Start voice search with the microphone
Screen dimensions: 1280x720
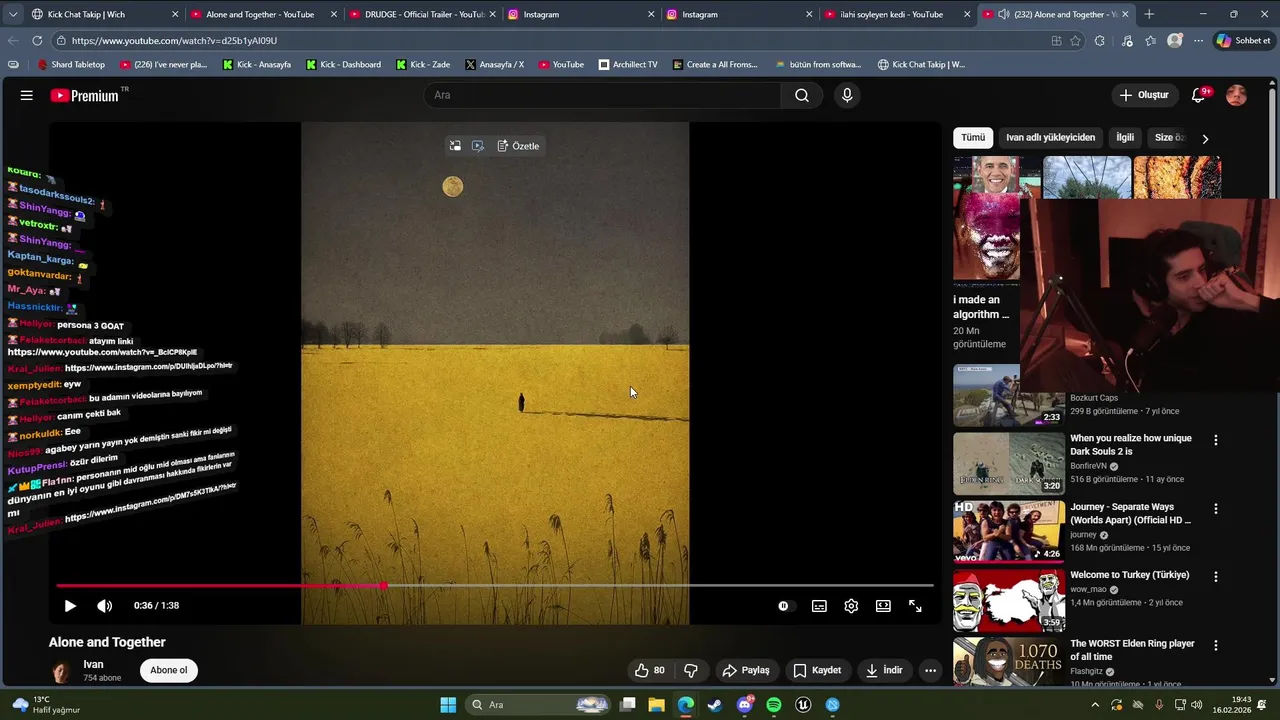[847, 95]
